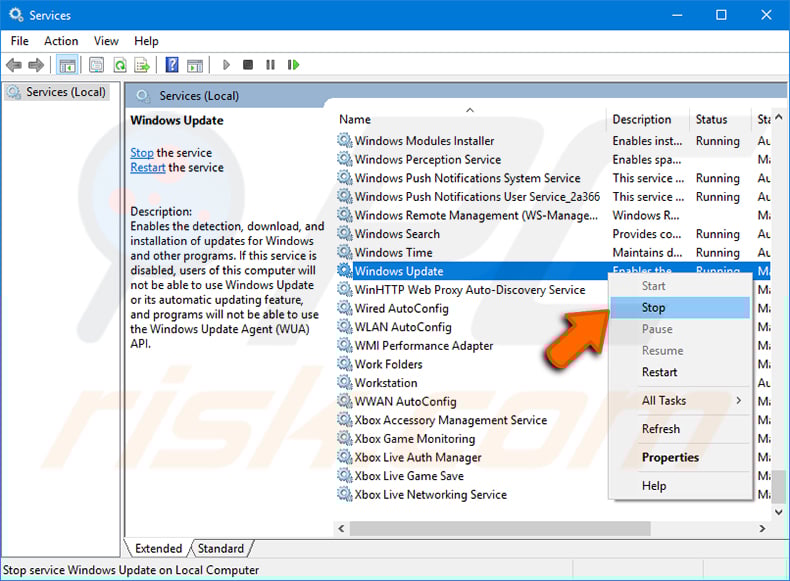This screenshot has width=790, height=581.
Task: Open the File menu
Action: [x=20, y=41]
